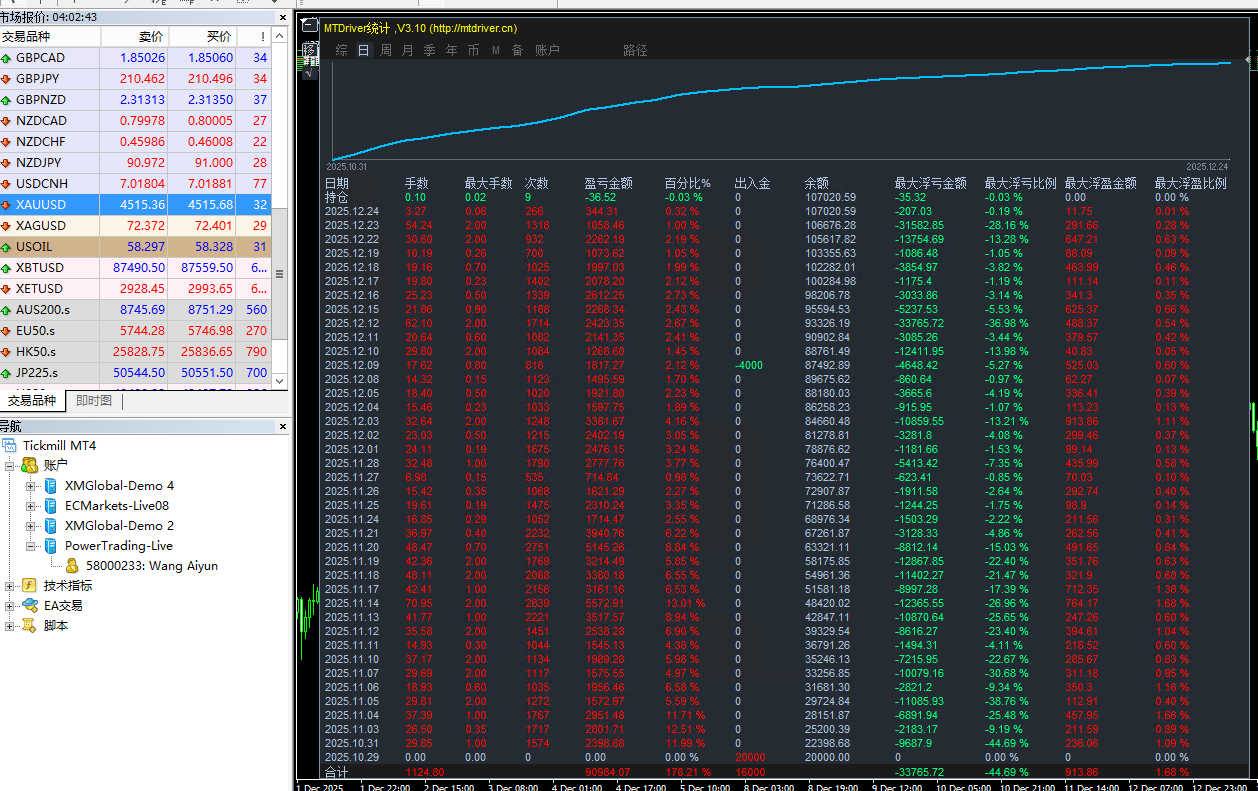Select the 月 monthly tab in MTDriver
This screenshot has height=791, width=1258.
point(407,50)
